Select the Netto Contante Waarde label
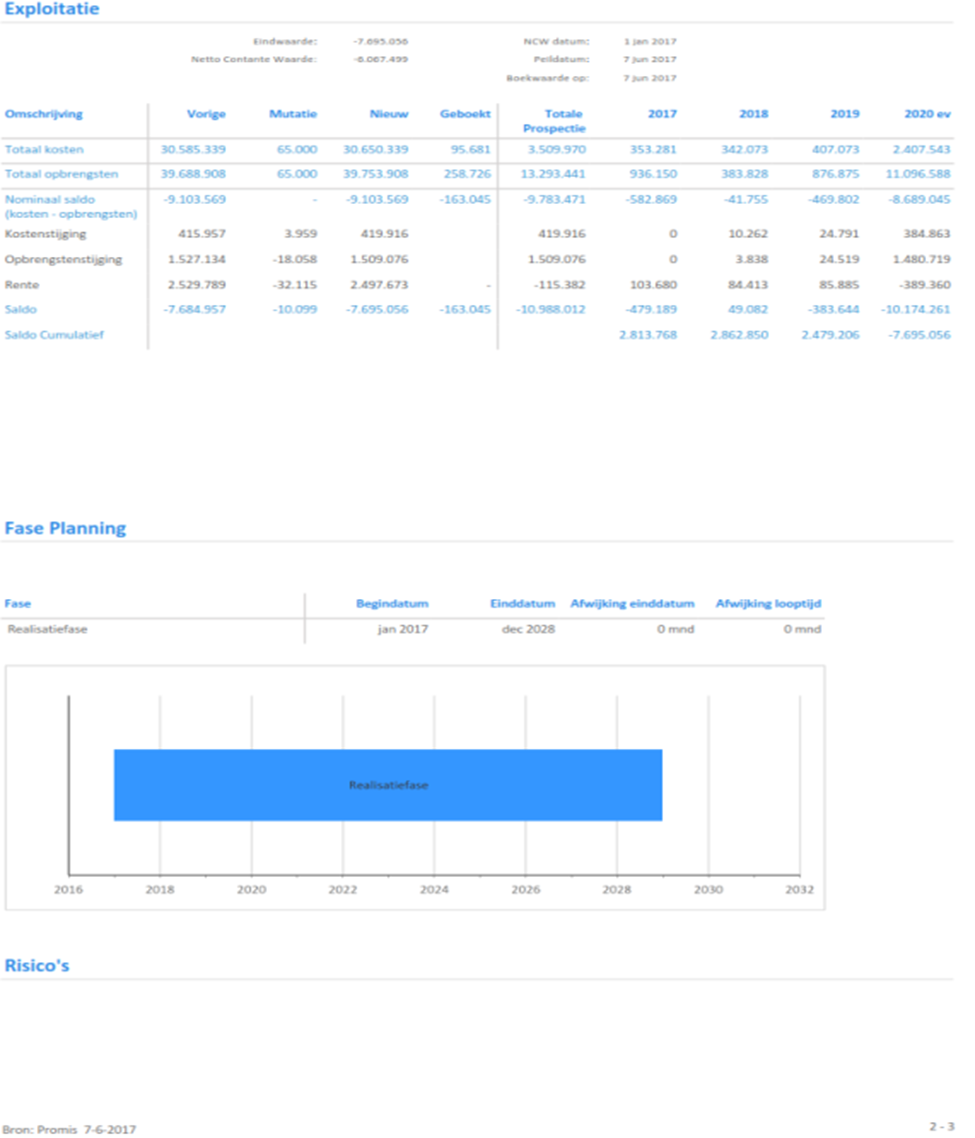975x1138 pixels. click(254, 60)
